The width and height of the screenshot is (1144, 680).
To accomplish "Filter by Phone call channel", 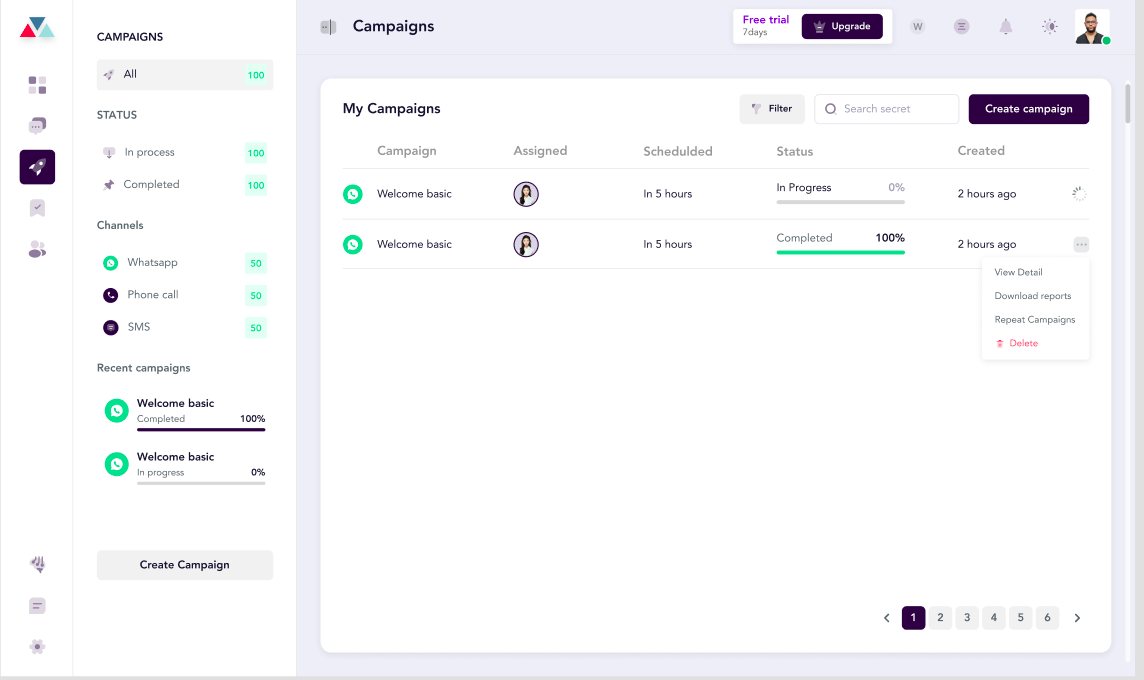I will click(x=185, y=295).
